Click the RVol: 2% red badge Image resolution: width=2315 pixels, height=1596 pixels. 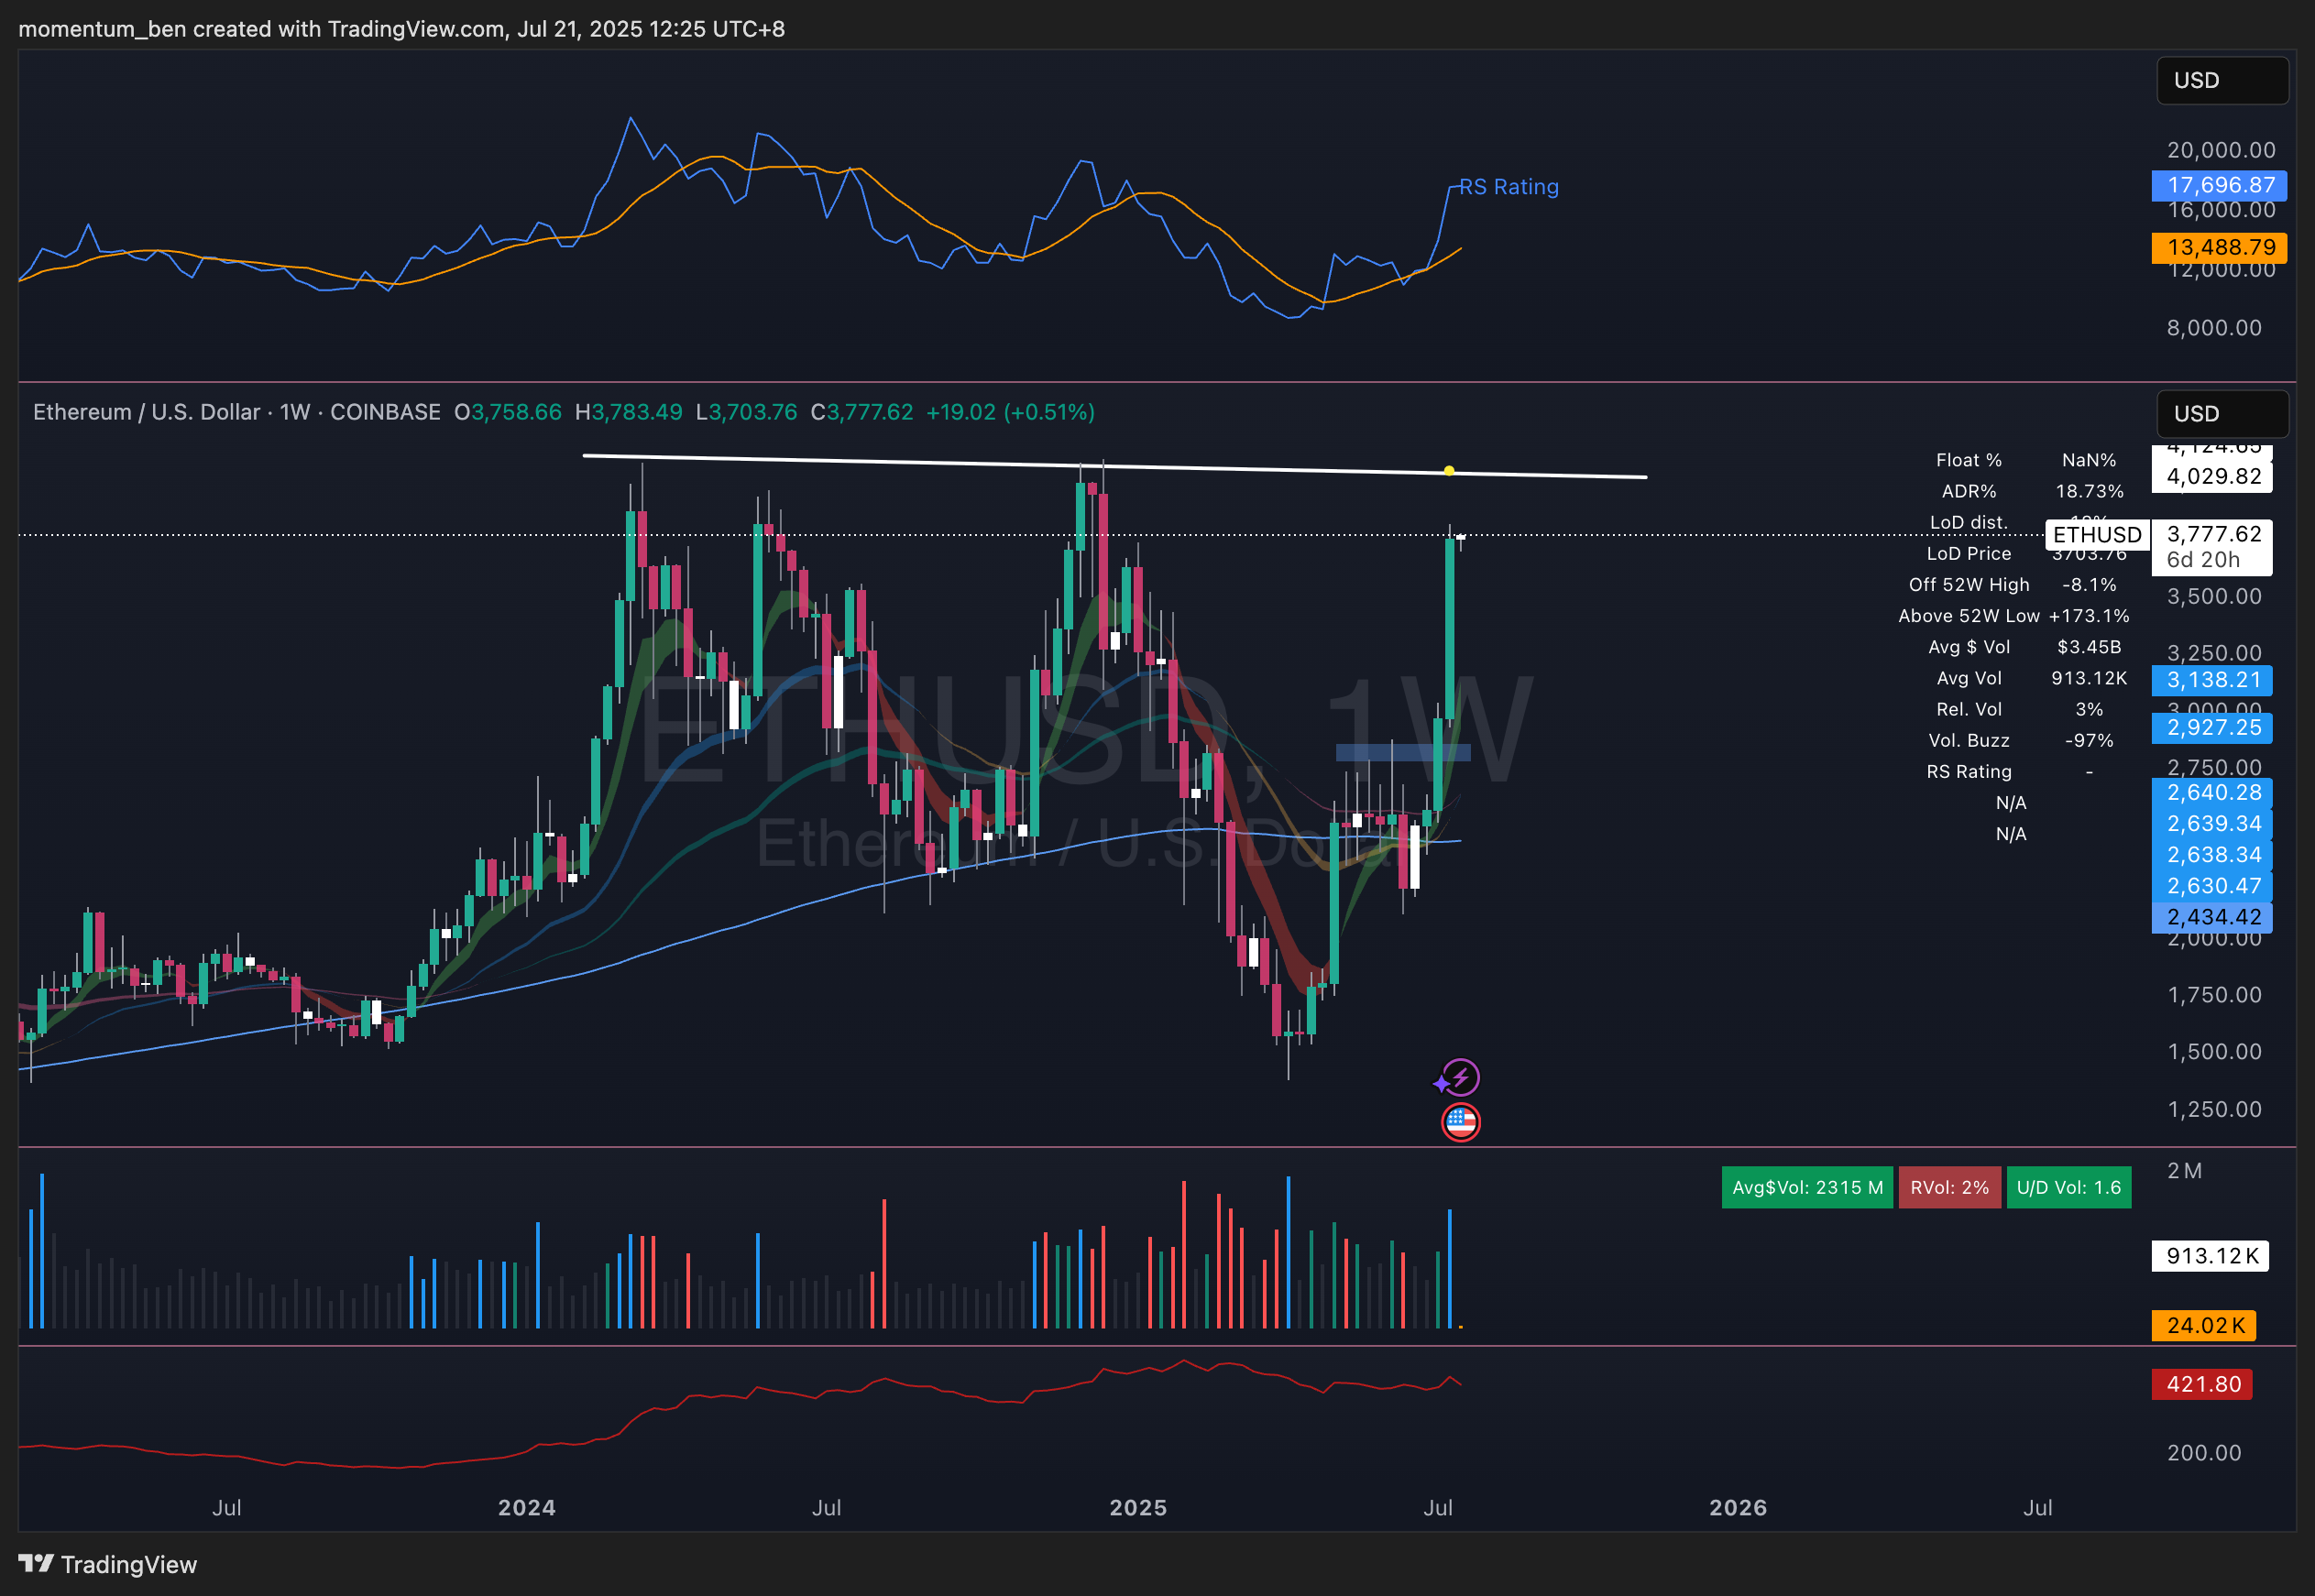tap(1948, 1187)
